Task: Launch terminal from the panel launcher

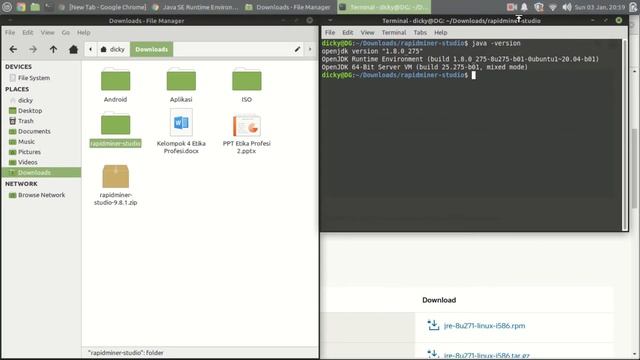Action: [49, 7]
